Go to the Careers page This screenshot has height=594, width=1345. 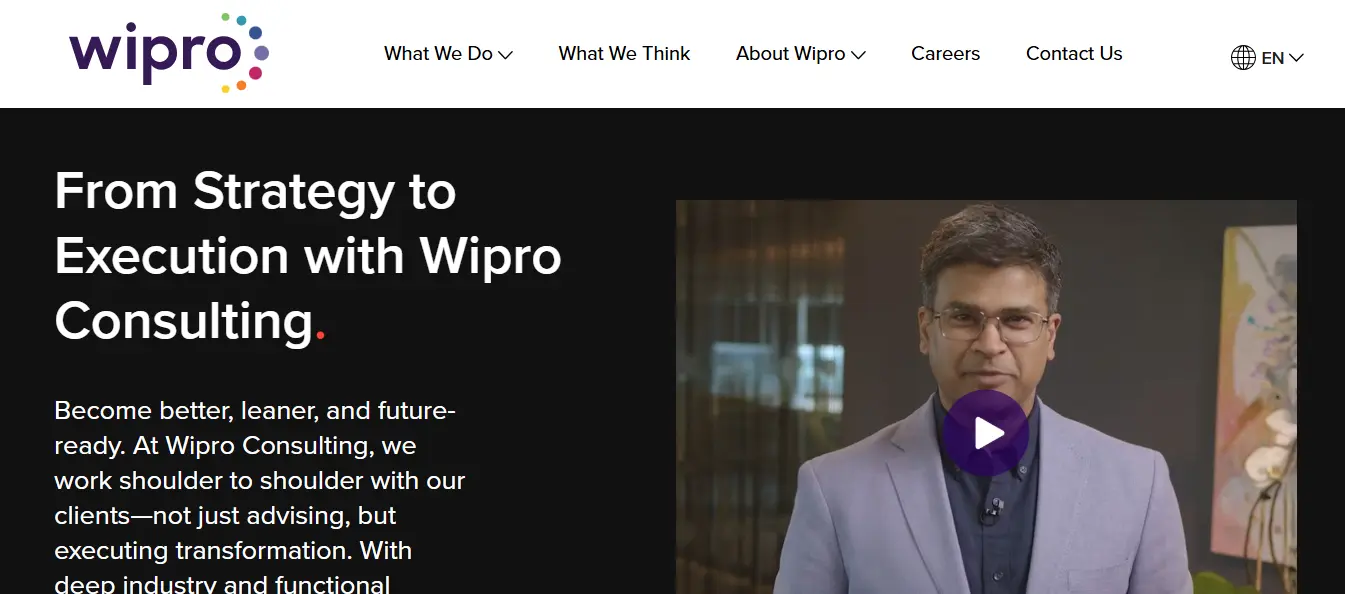click(945, 54)
